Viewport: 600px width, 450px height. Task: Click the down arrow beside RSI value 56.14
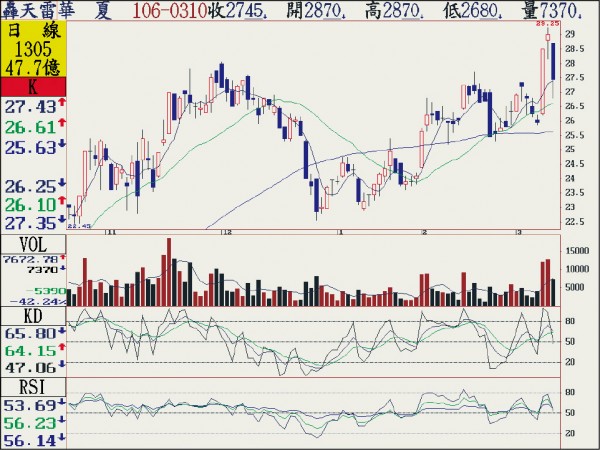tap(61, 439)
